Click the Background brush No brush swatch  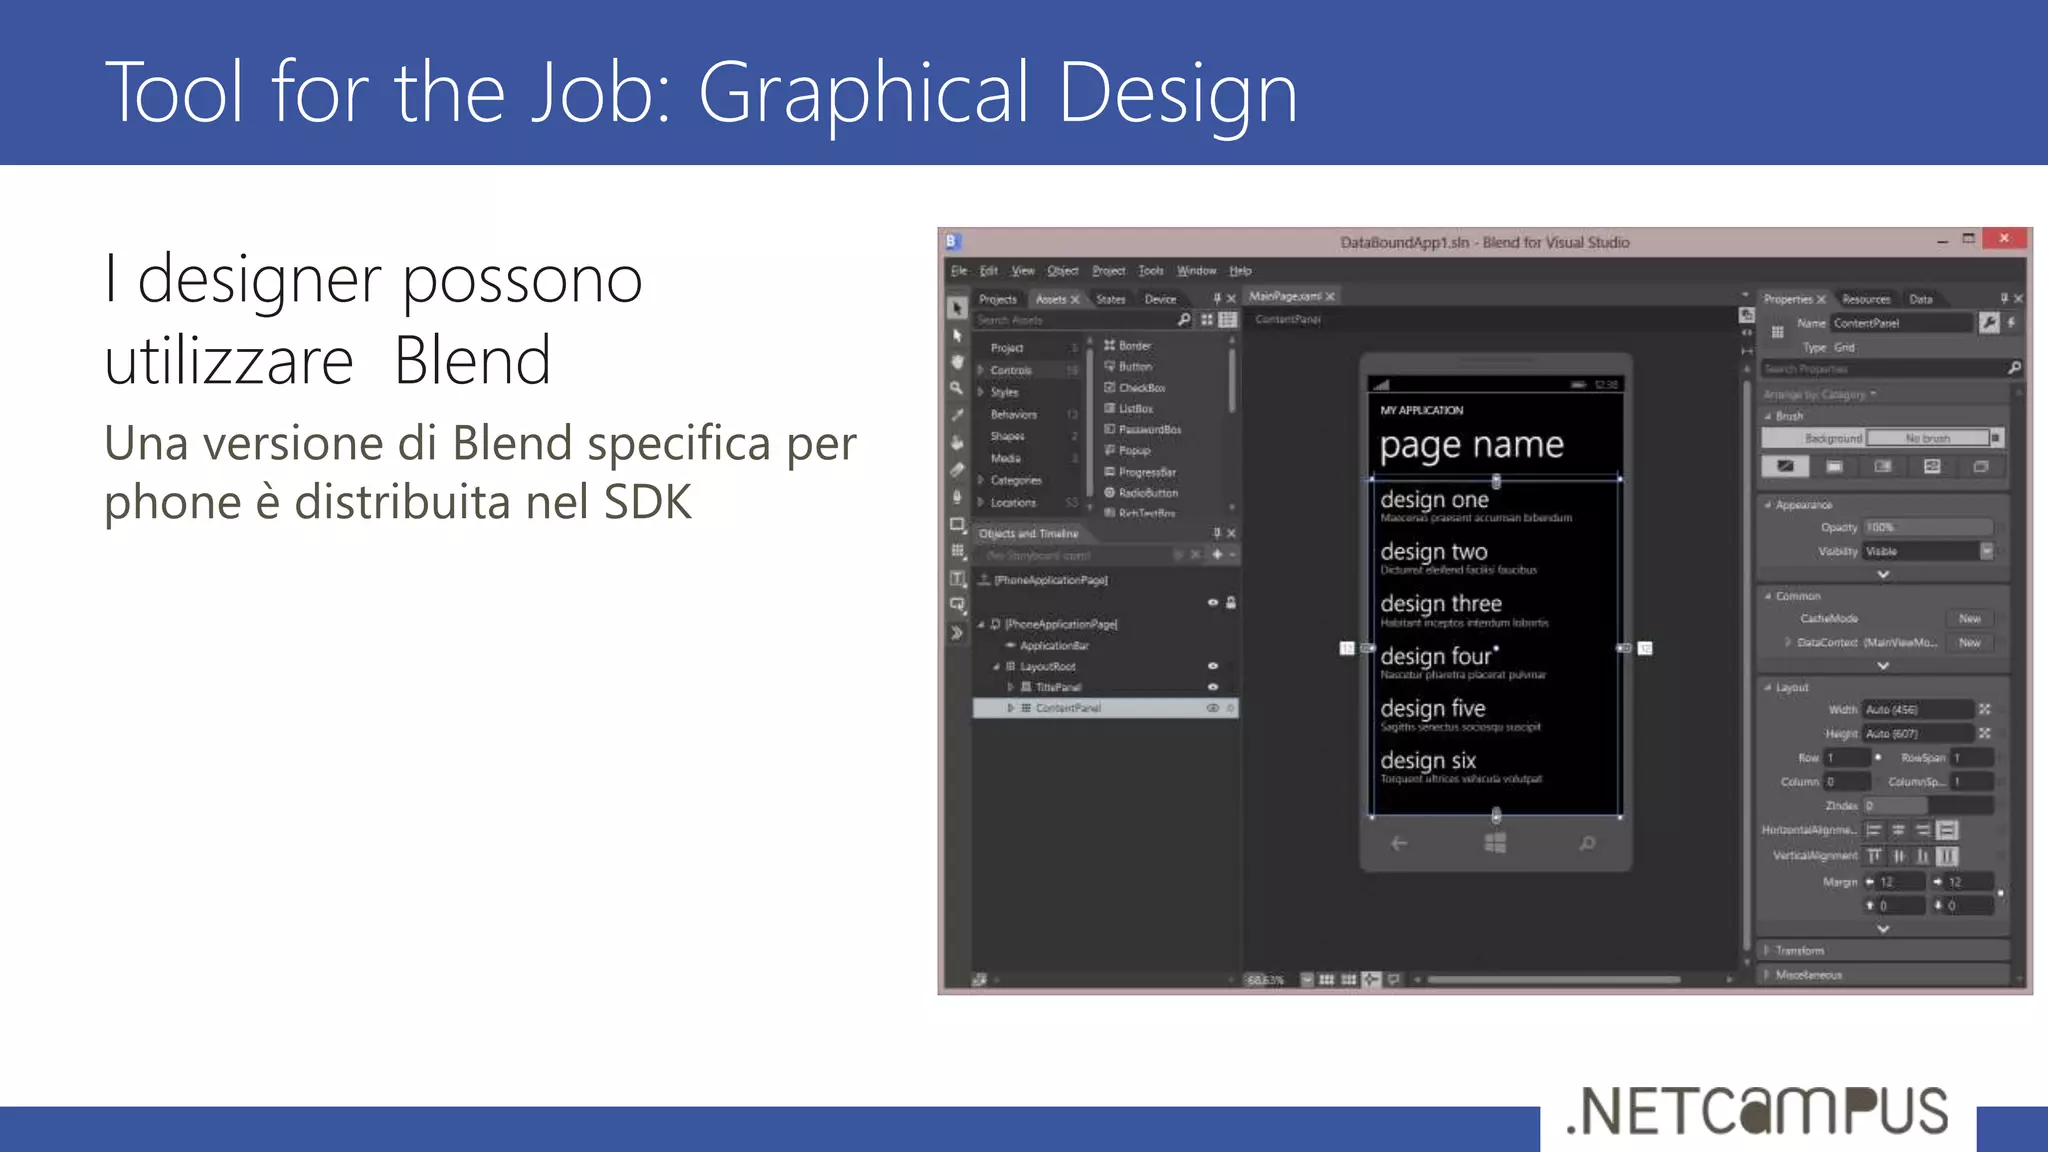(1927, 438)
